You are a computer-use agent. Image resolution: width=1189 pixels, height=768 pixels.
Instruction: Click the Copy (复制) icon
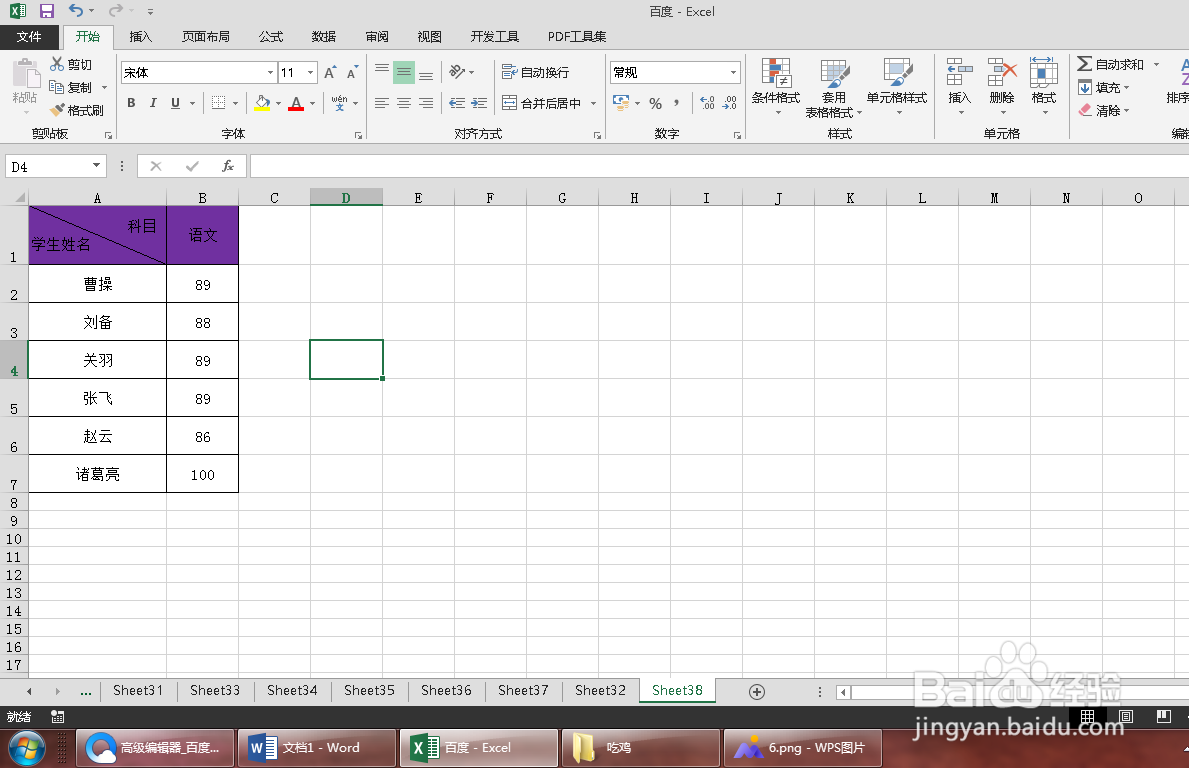[x=56, y=87]
